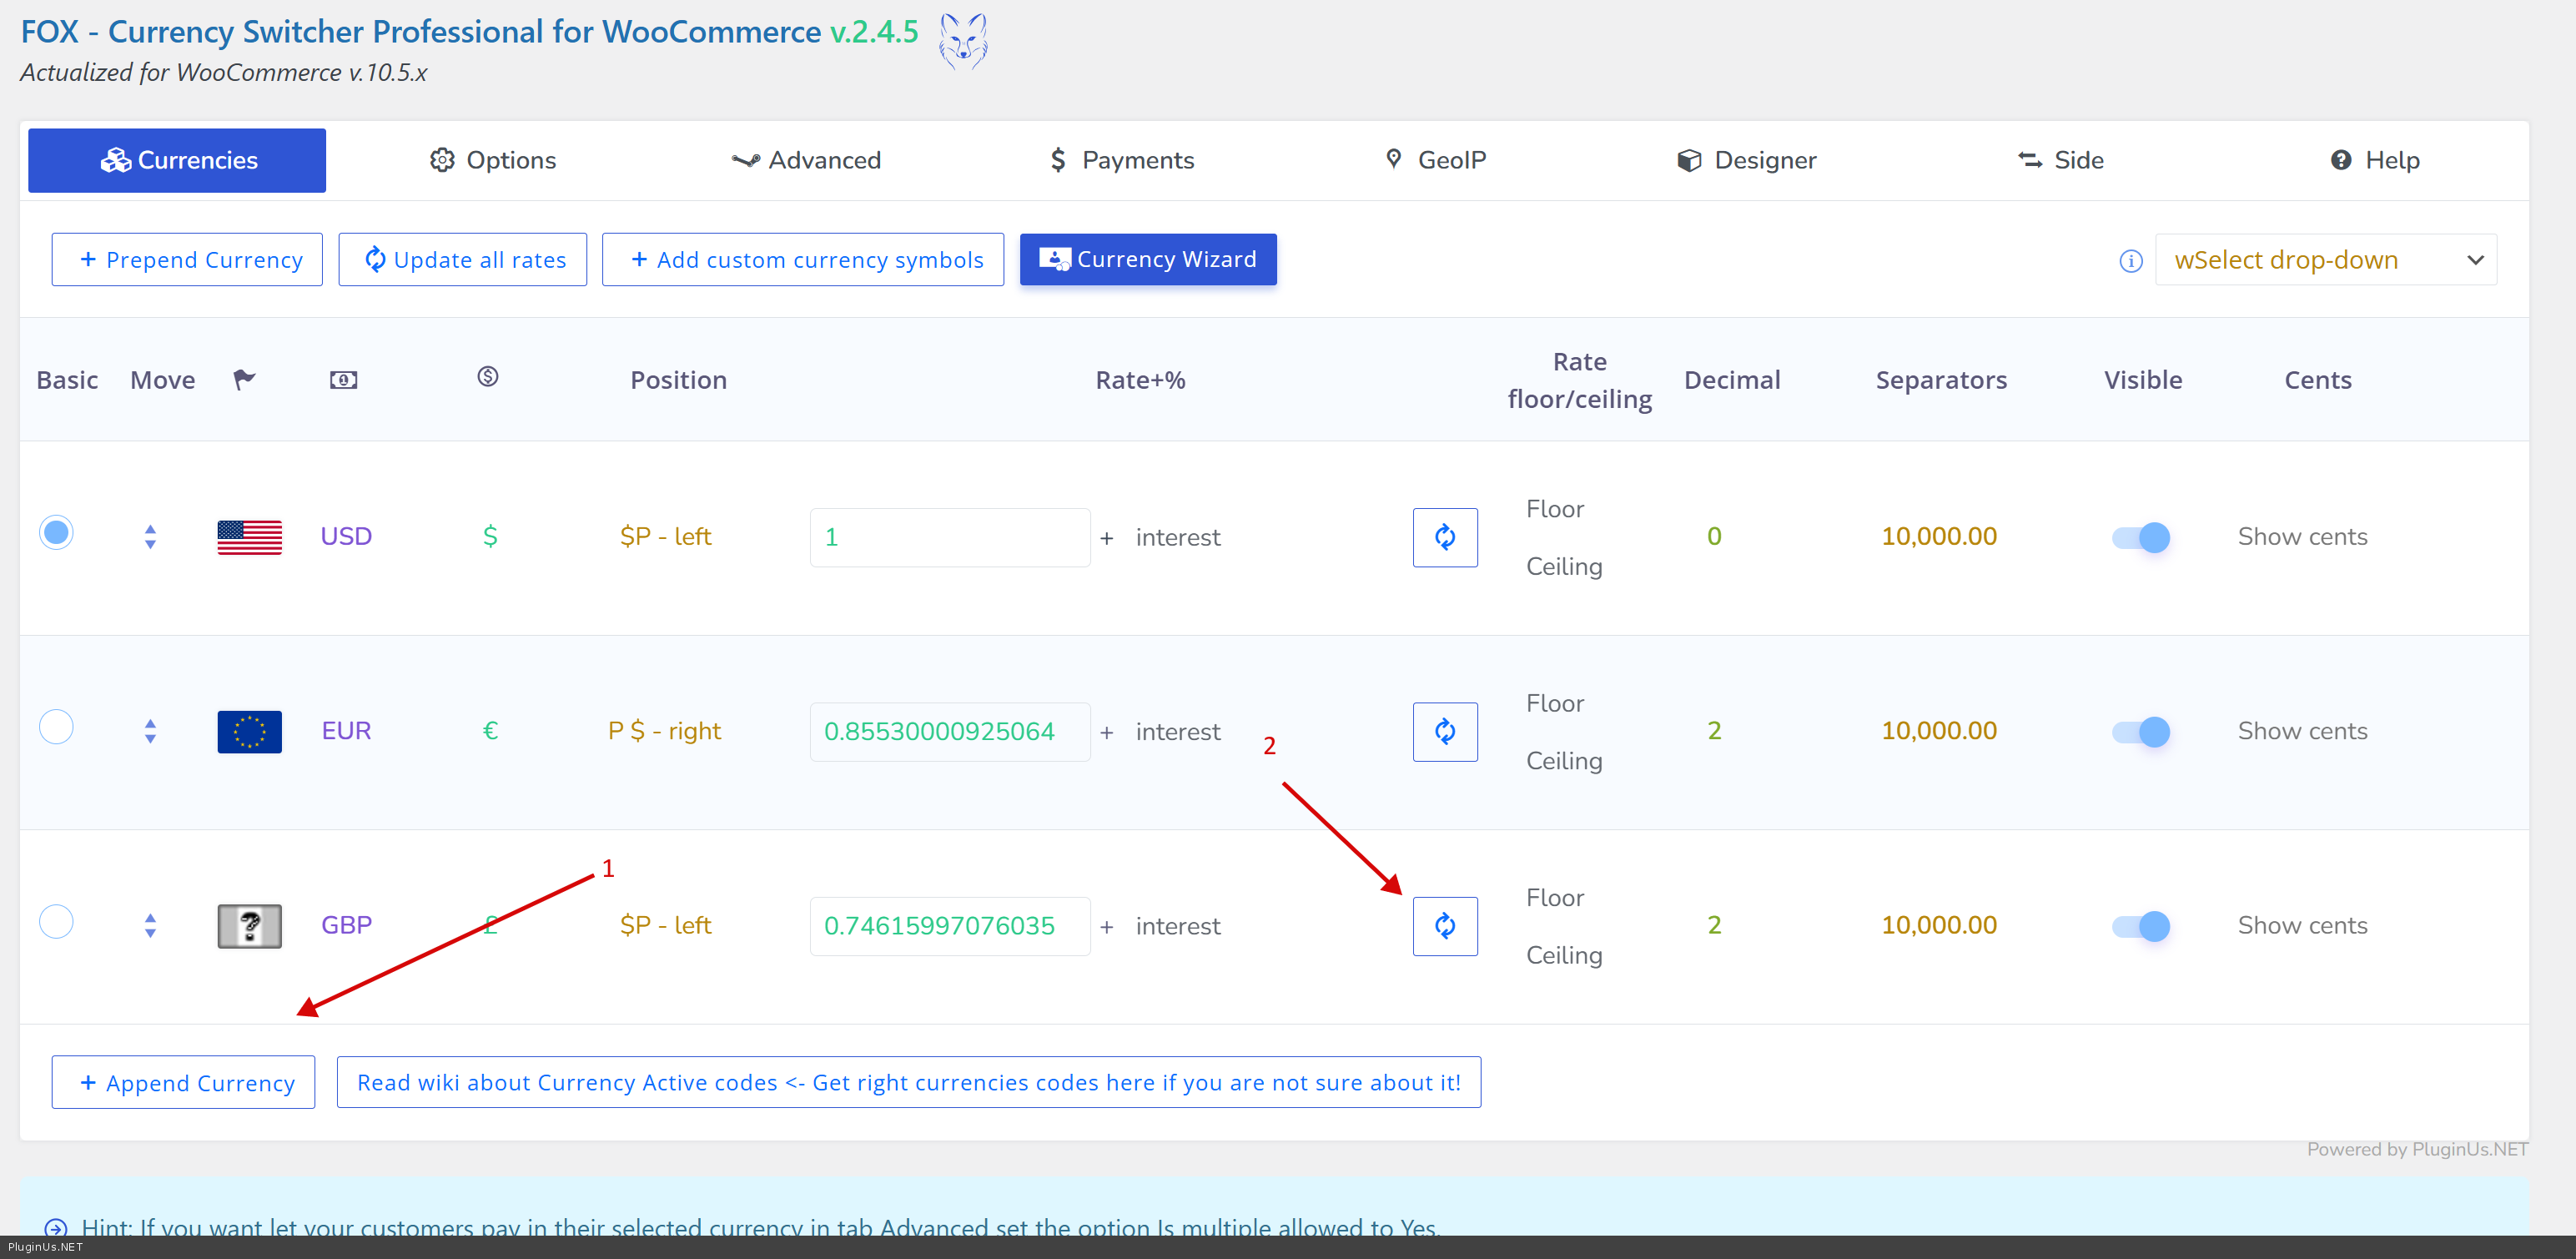Click the info icon beside wSelect drop-down

pyautogui.click(x=2130, y=261)
